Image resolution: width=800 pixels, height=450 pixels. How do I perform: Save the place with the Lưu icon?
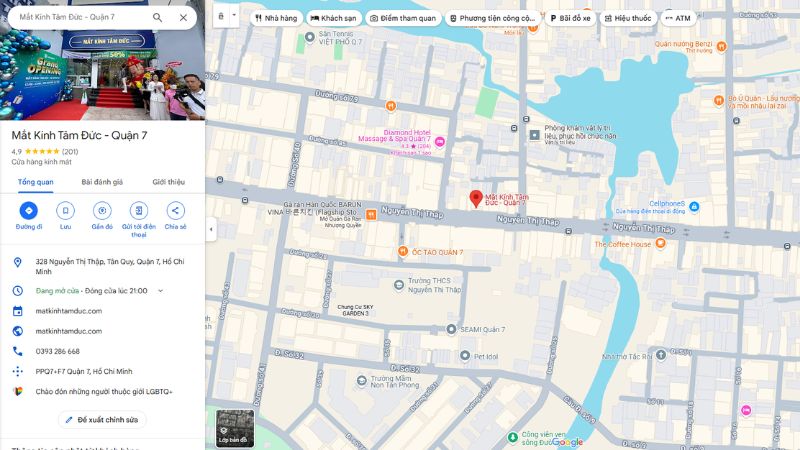click(65, 211)
